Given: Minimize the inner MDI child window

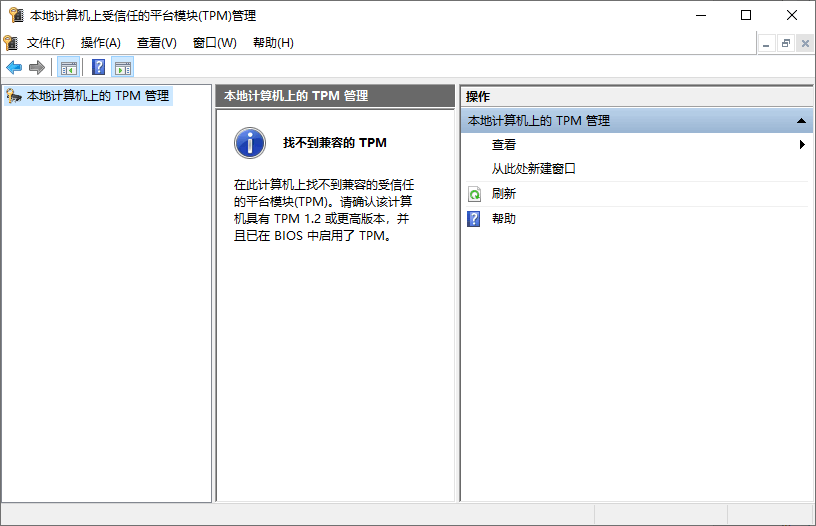Looking at the screenshot, I should (x=766, y=44).
